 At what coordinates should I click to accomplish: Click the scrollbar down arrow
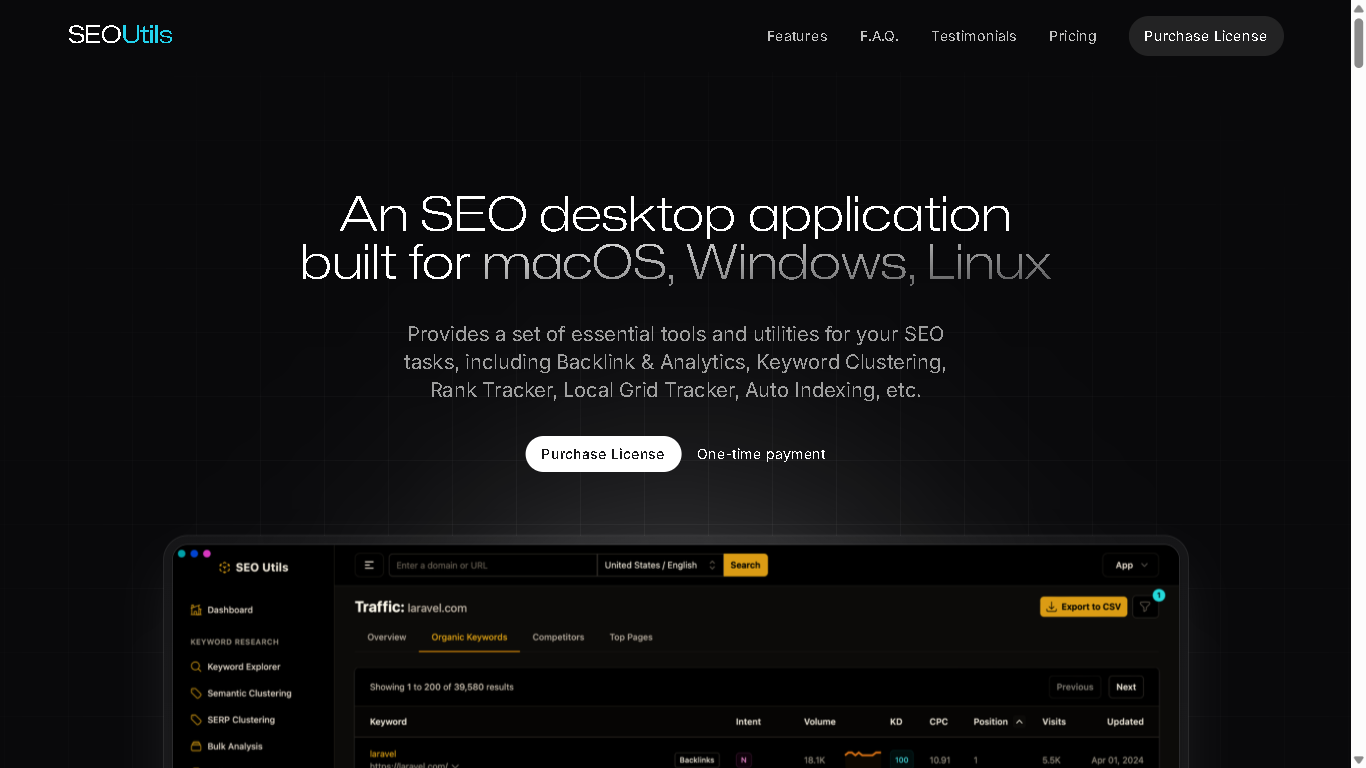click(1358, 760)
